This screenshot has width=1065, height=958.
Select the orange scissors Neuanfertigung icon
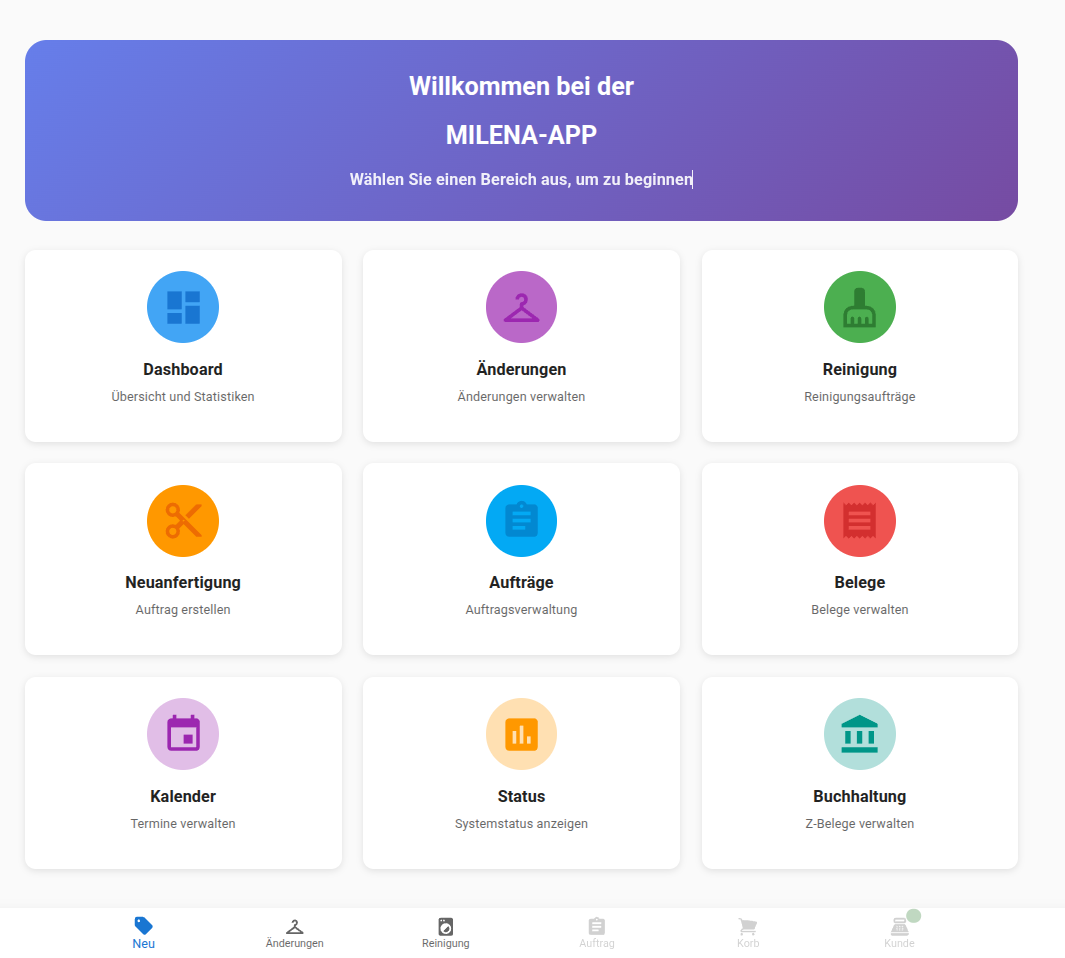(183, 521)
